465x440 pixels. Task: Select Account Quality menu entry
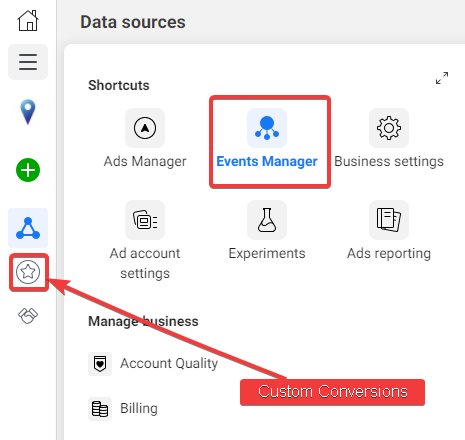(x=153, y=364)
